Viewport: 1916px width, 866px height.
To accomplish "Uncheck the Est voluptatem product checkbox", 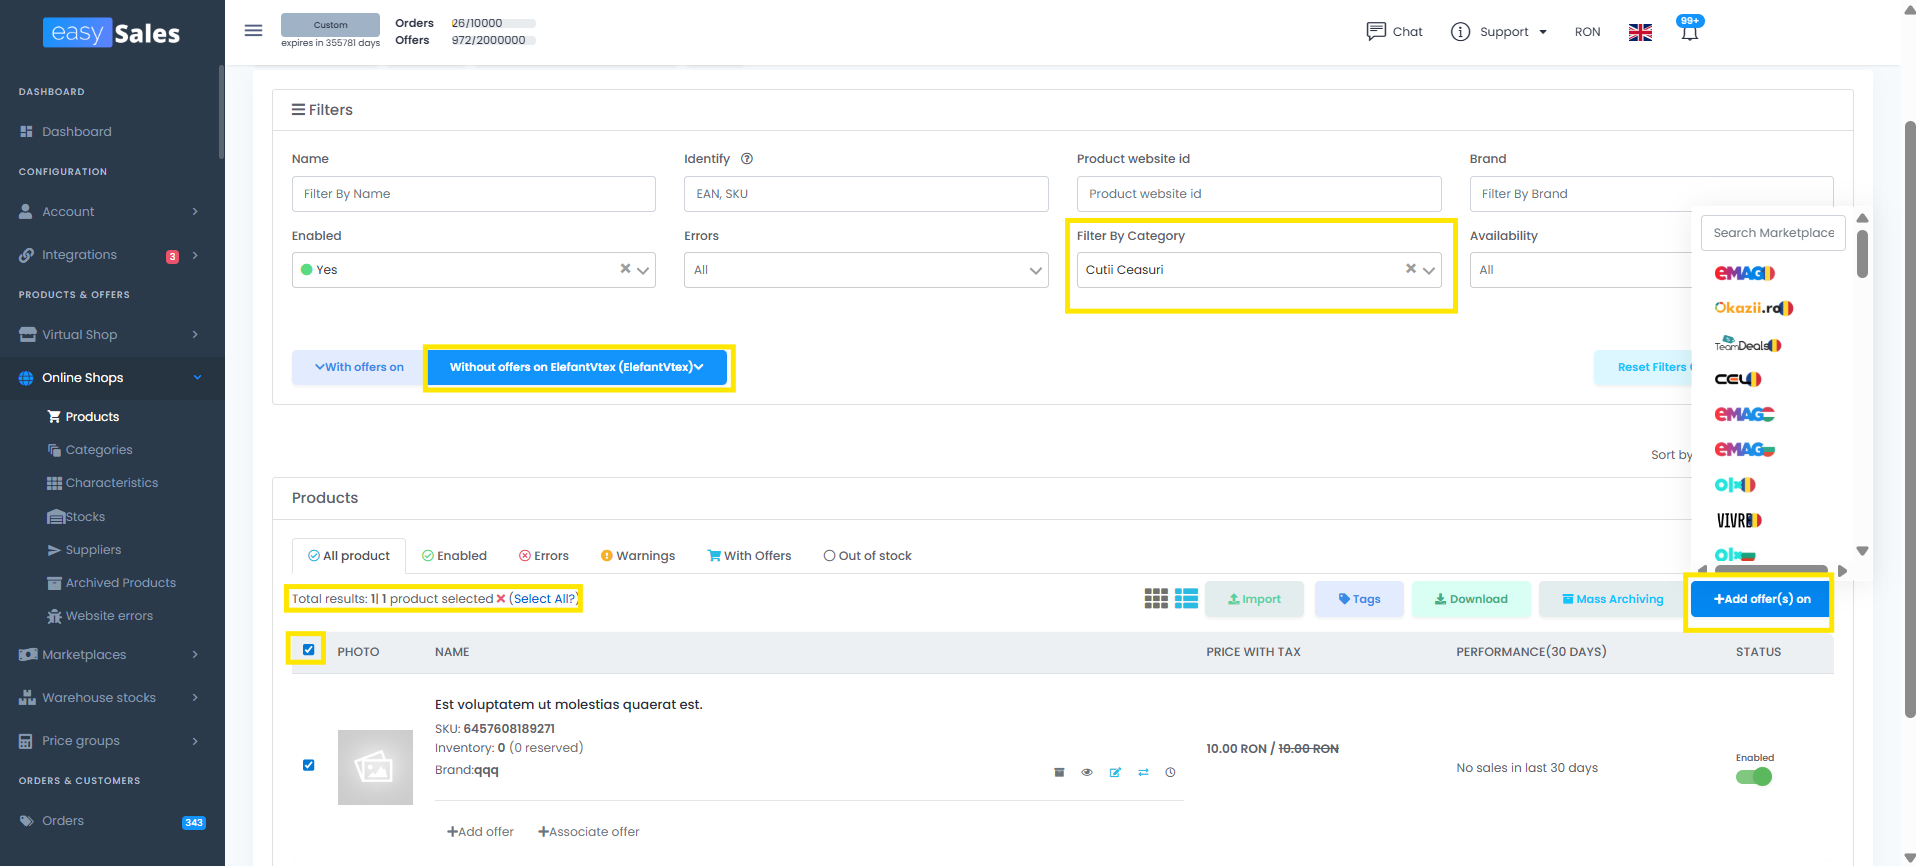I will [x=308, y=765].
